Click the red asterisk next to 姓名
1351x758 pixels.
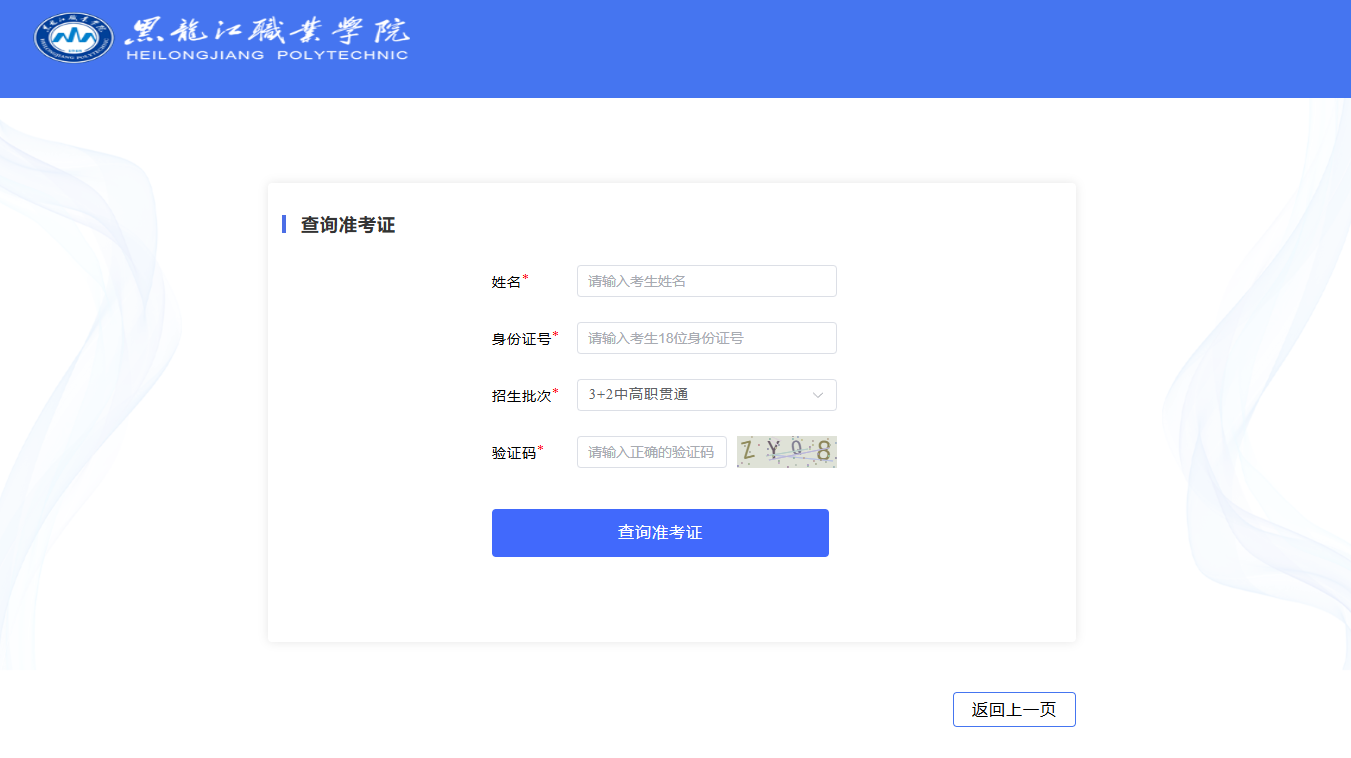click(526, 277)
